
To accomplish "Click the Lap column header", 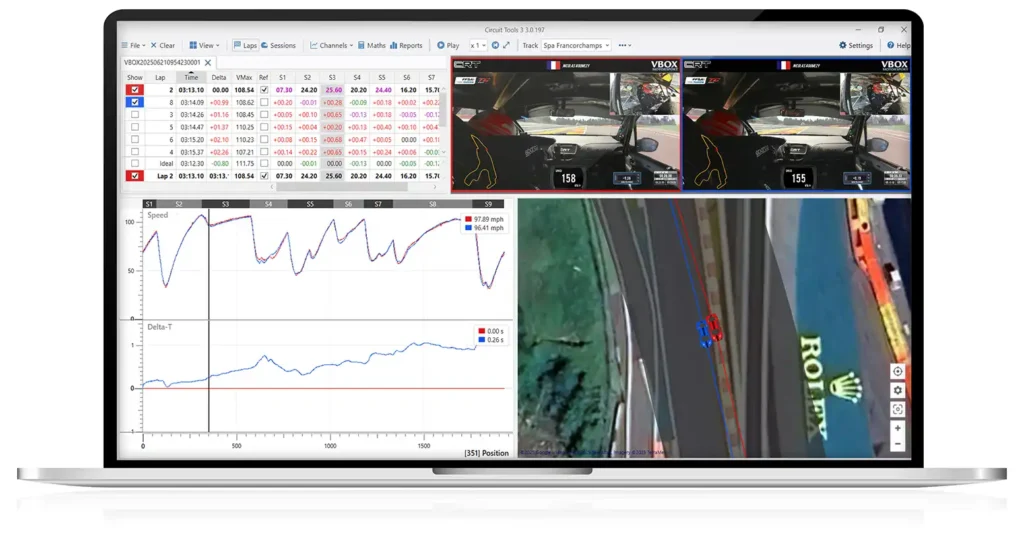I will point(160,77).
